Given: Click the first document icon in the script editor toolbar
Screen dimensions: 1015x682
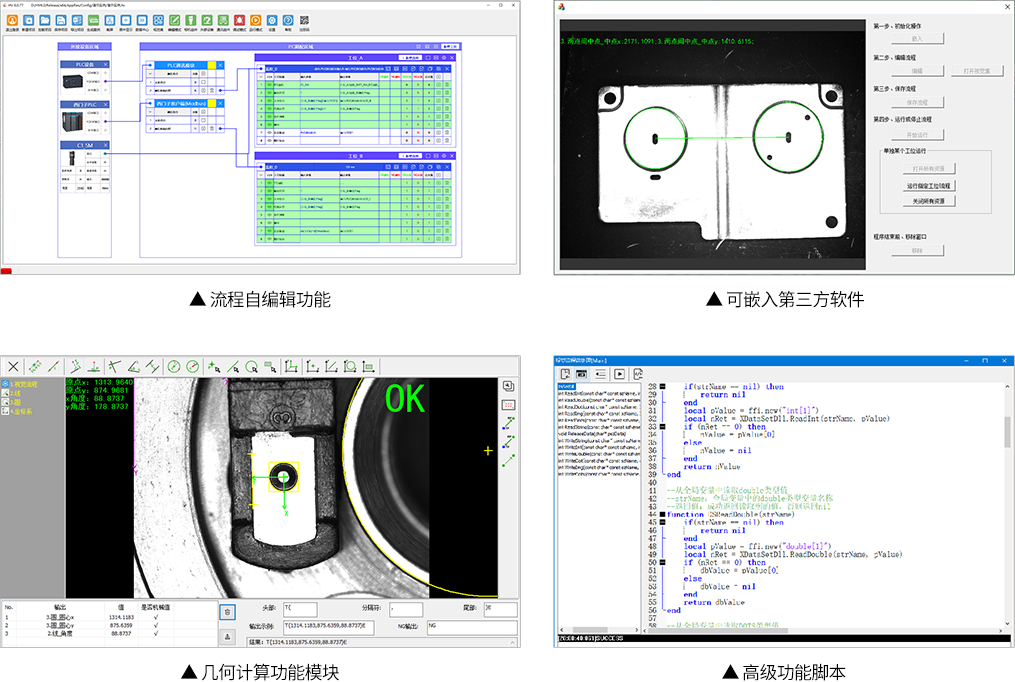Looking at the screenshot, I should coord(565,374).
